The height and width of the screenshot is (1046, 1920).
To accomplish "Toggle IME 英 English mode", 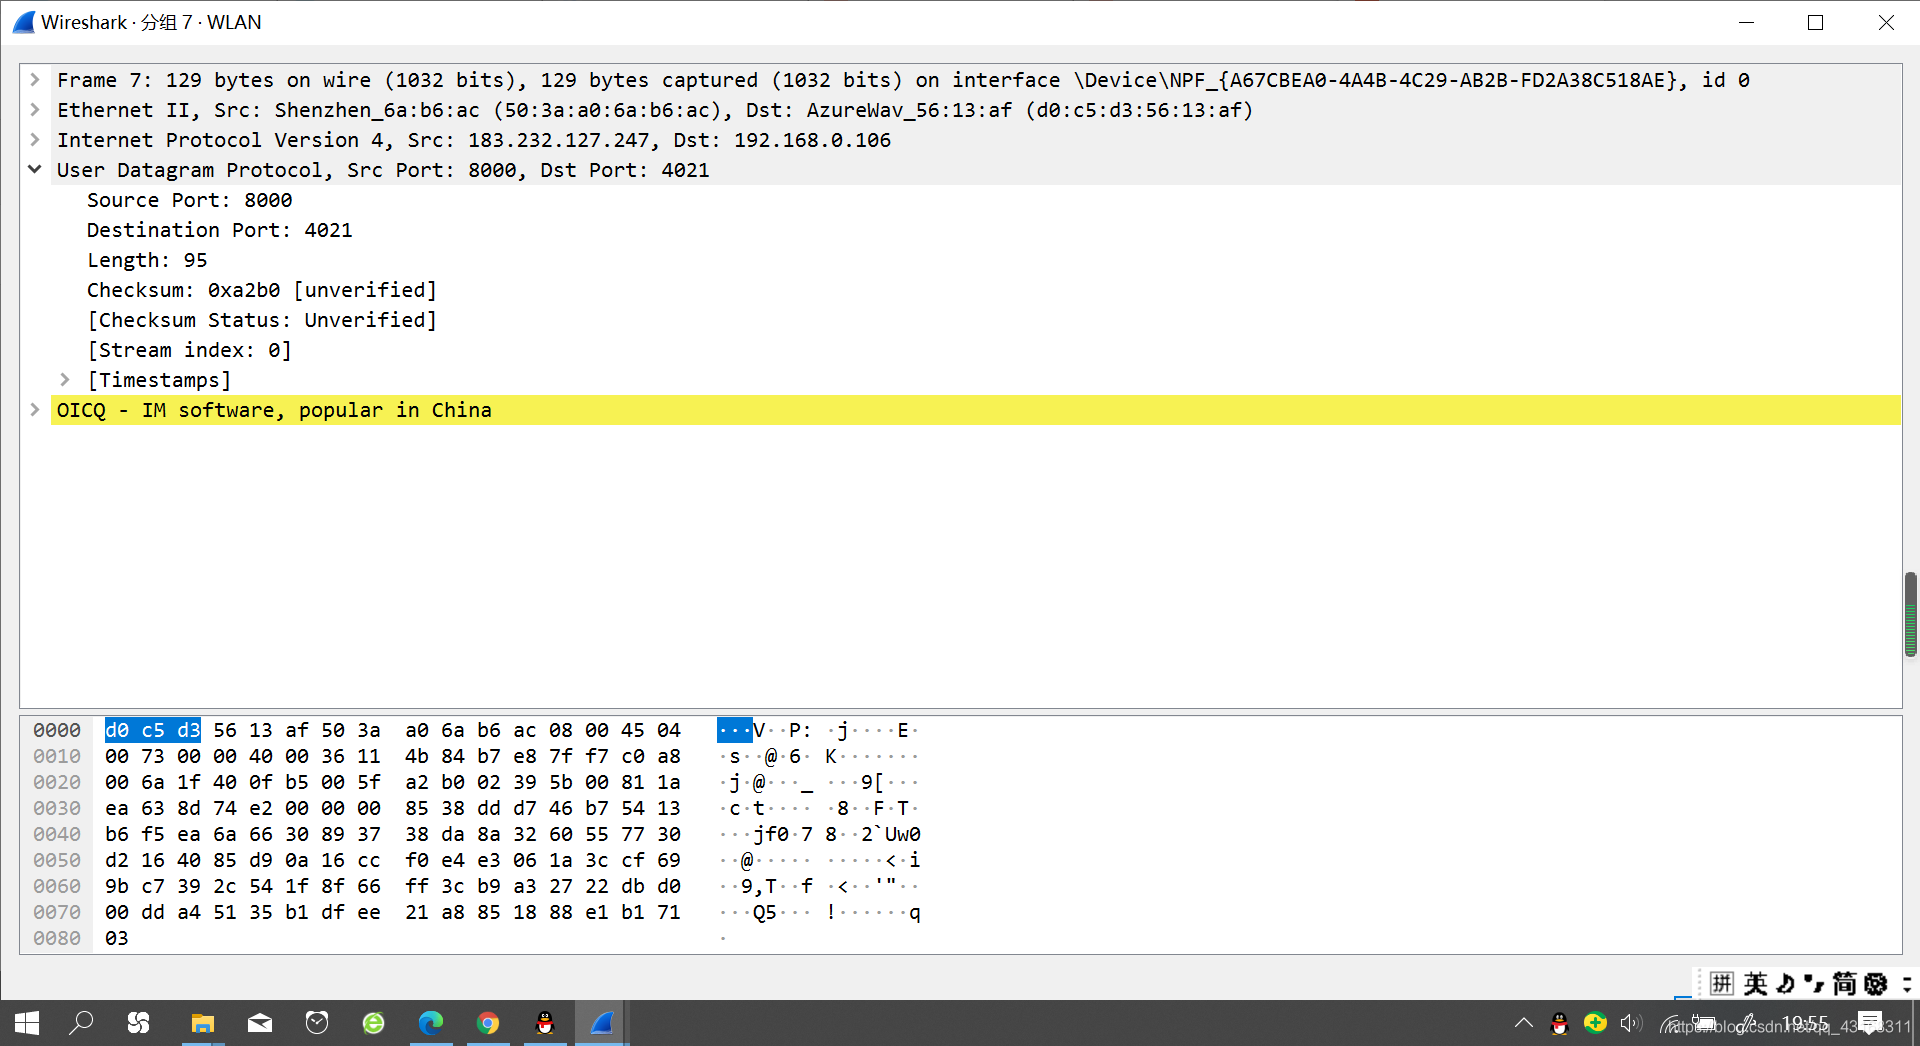I will point(1755,984).
